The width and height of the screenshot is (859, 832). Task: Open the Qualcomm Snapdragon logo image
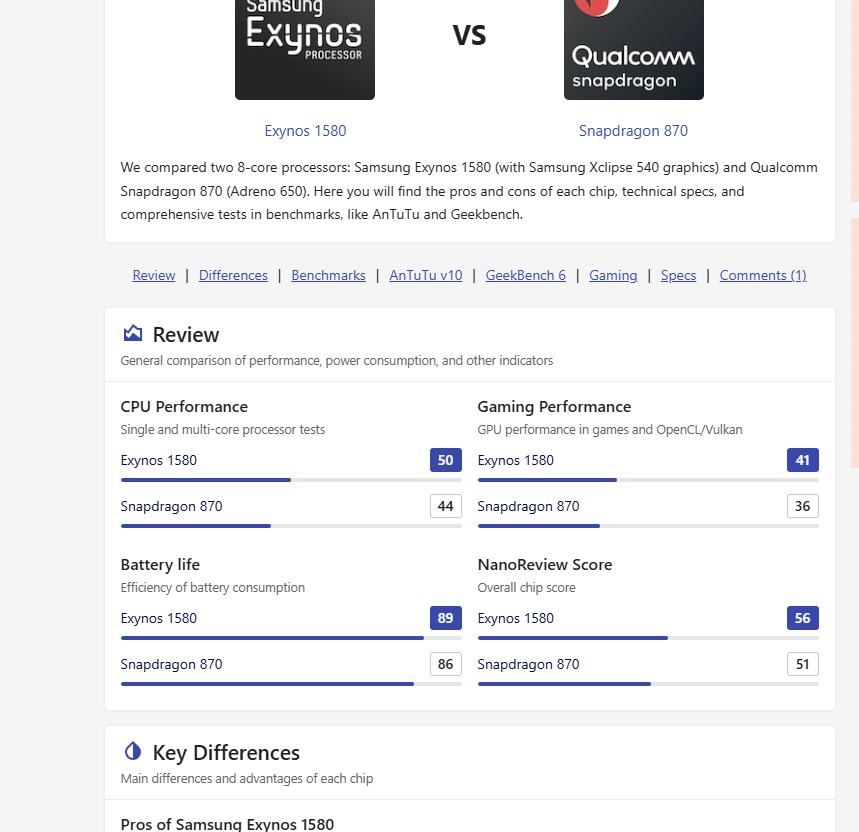click(634, 50)
